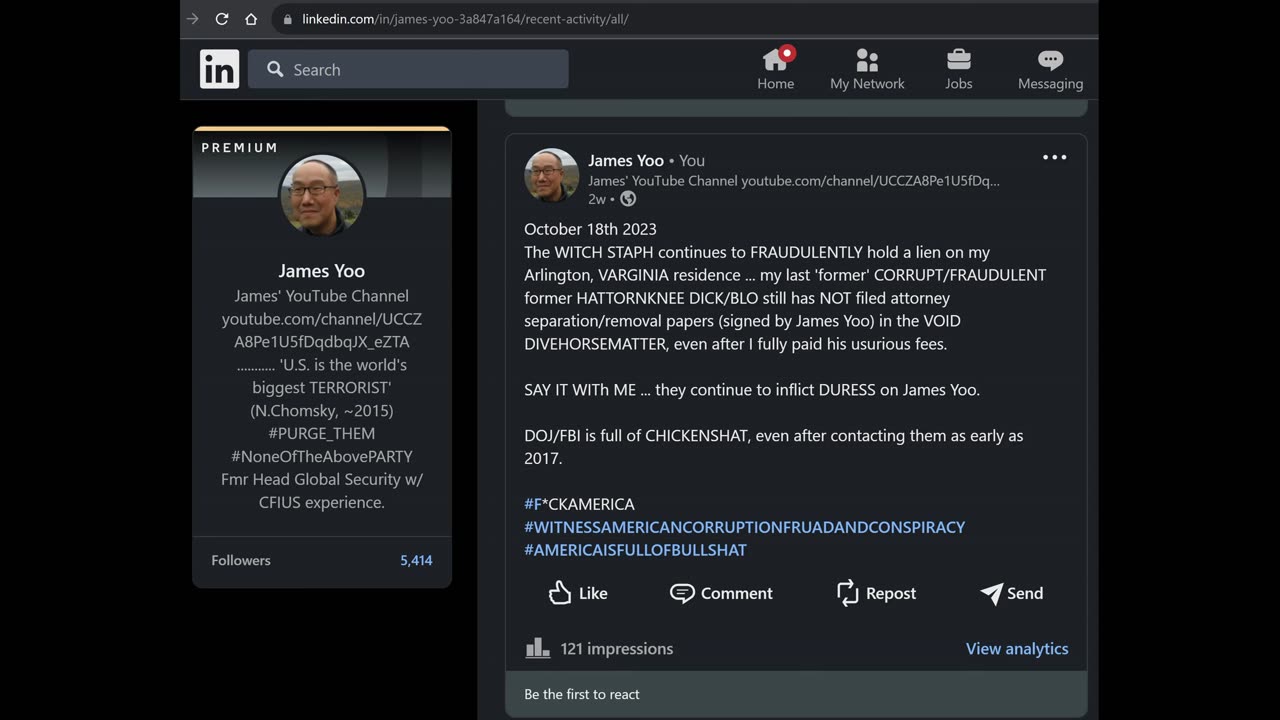Open James Yoo name in sidebar card
The image size is (1280, 720).
click(321, 271)
